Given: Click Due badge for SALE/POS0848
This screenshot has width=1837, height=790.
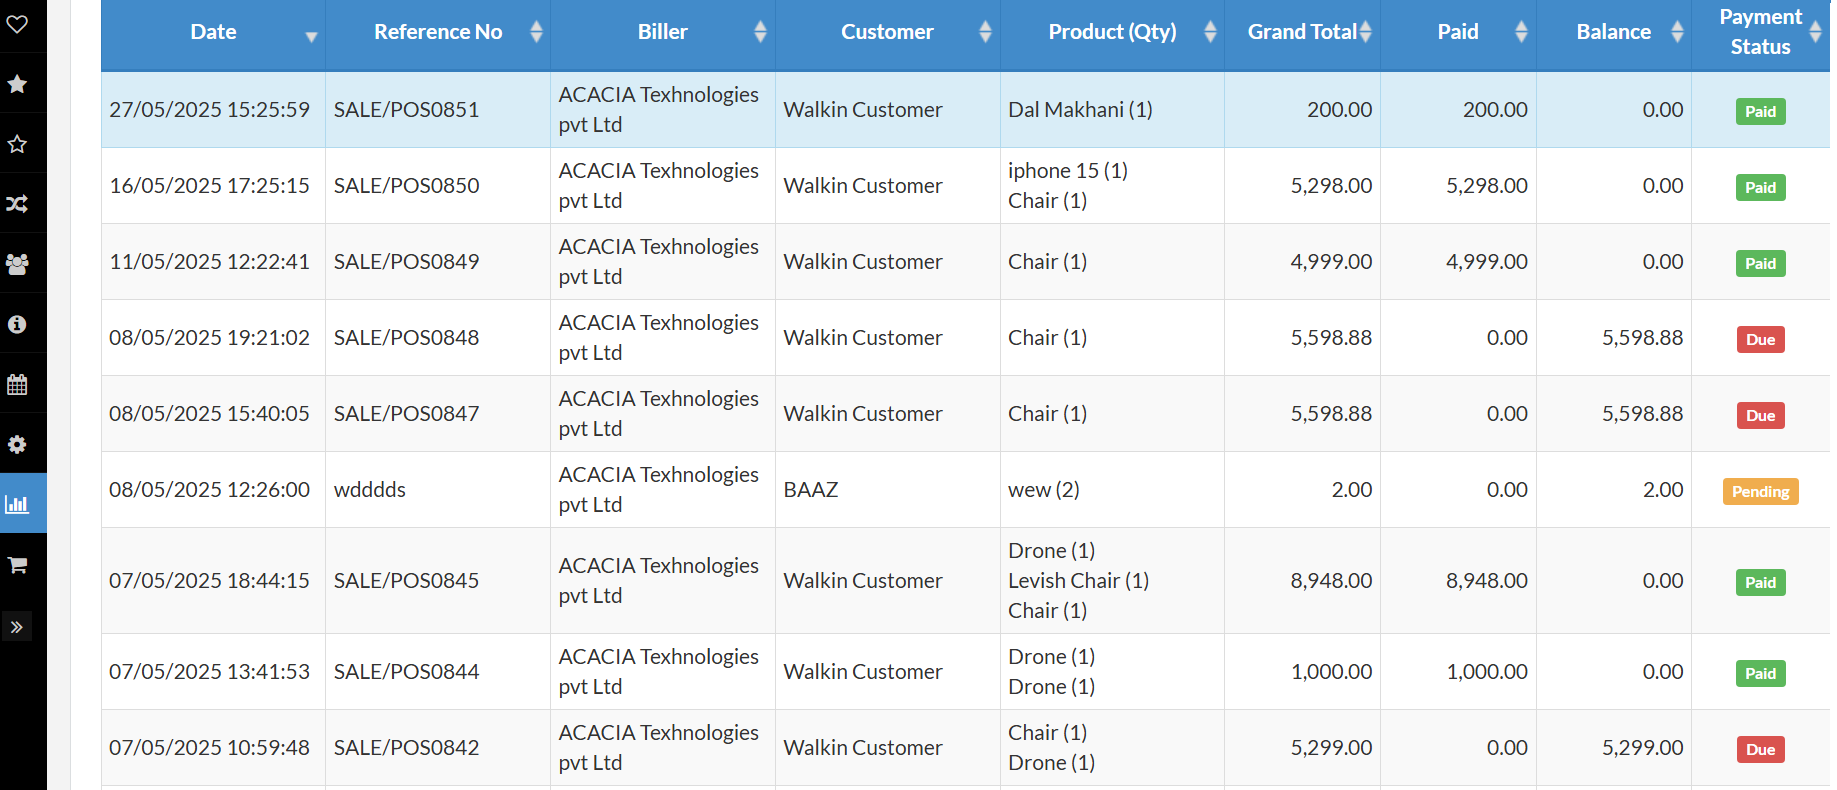Looking at the screenshot, I should click(1760, 339).
